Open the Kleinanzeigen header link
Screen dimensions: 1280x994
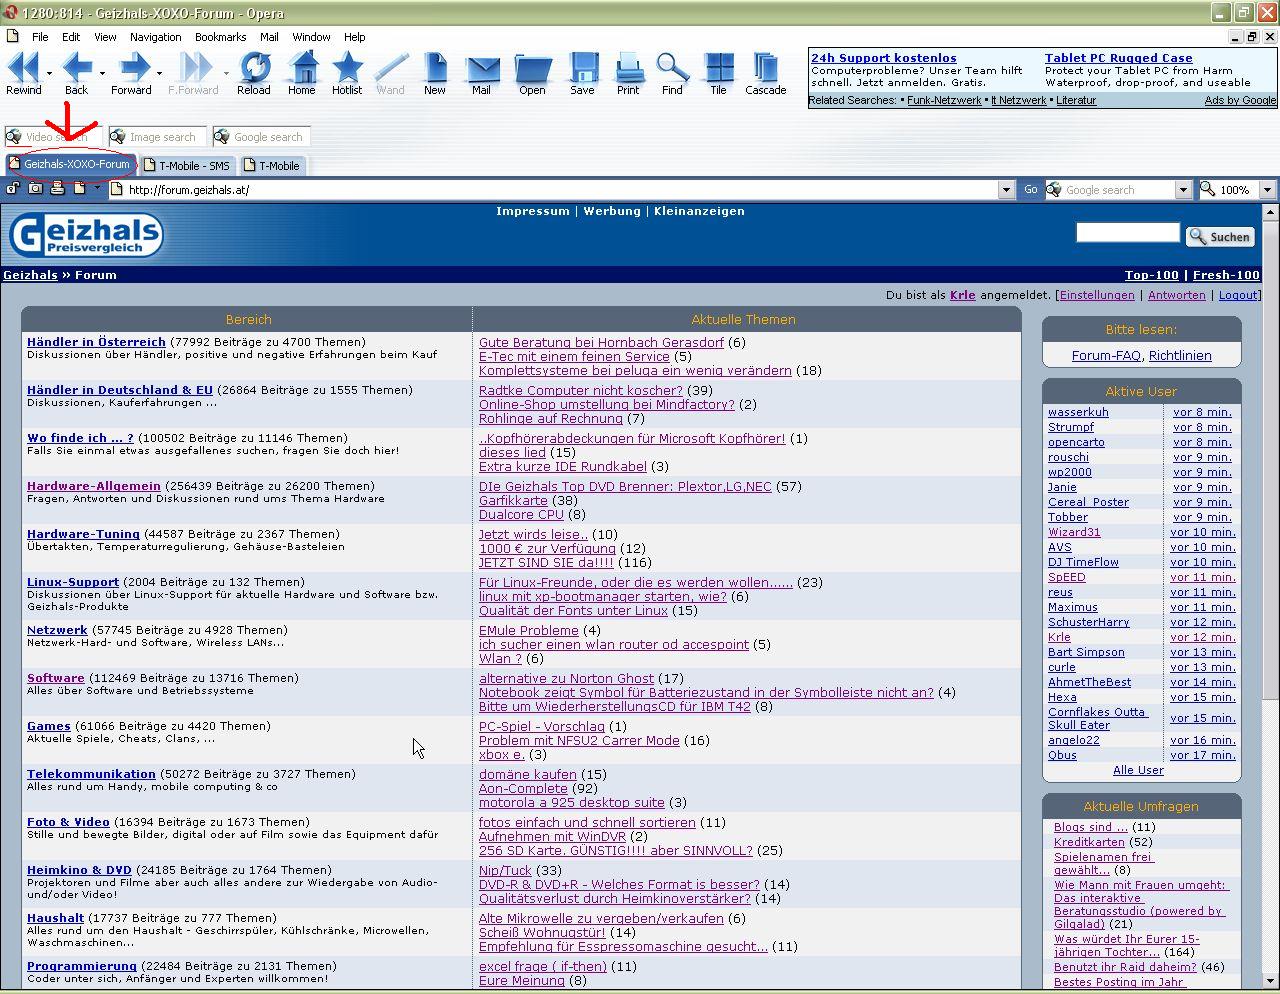(x=699, y=211)
